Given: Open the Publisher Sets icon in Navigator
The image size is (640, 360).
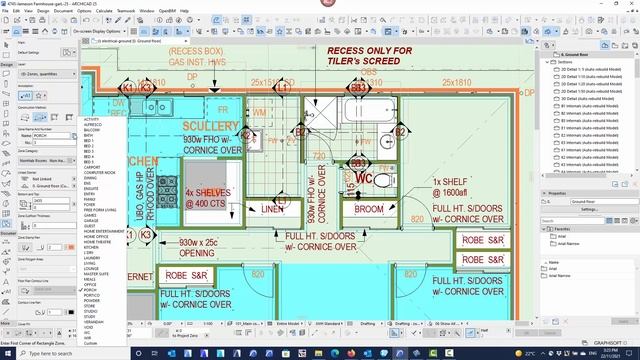Looking at the screenshot, I should tap(635, 45).
